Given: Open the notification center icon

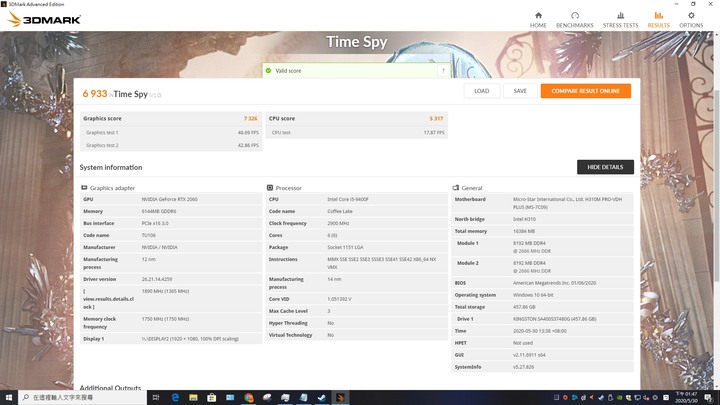Looking at the screenshot, I should point(709,398).
